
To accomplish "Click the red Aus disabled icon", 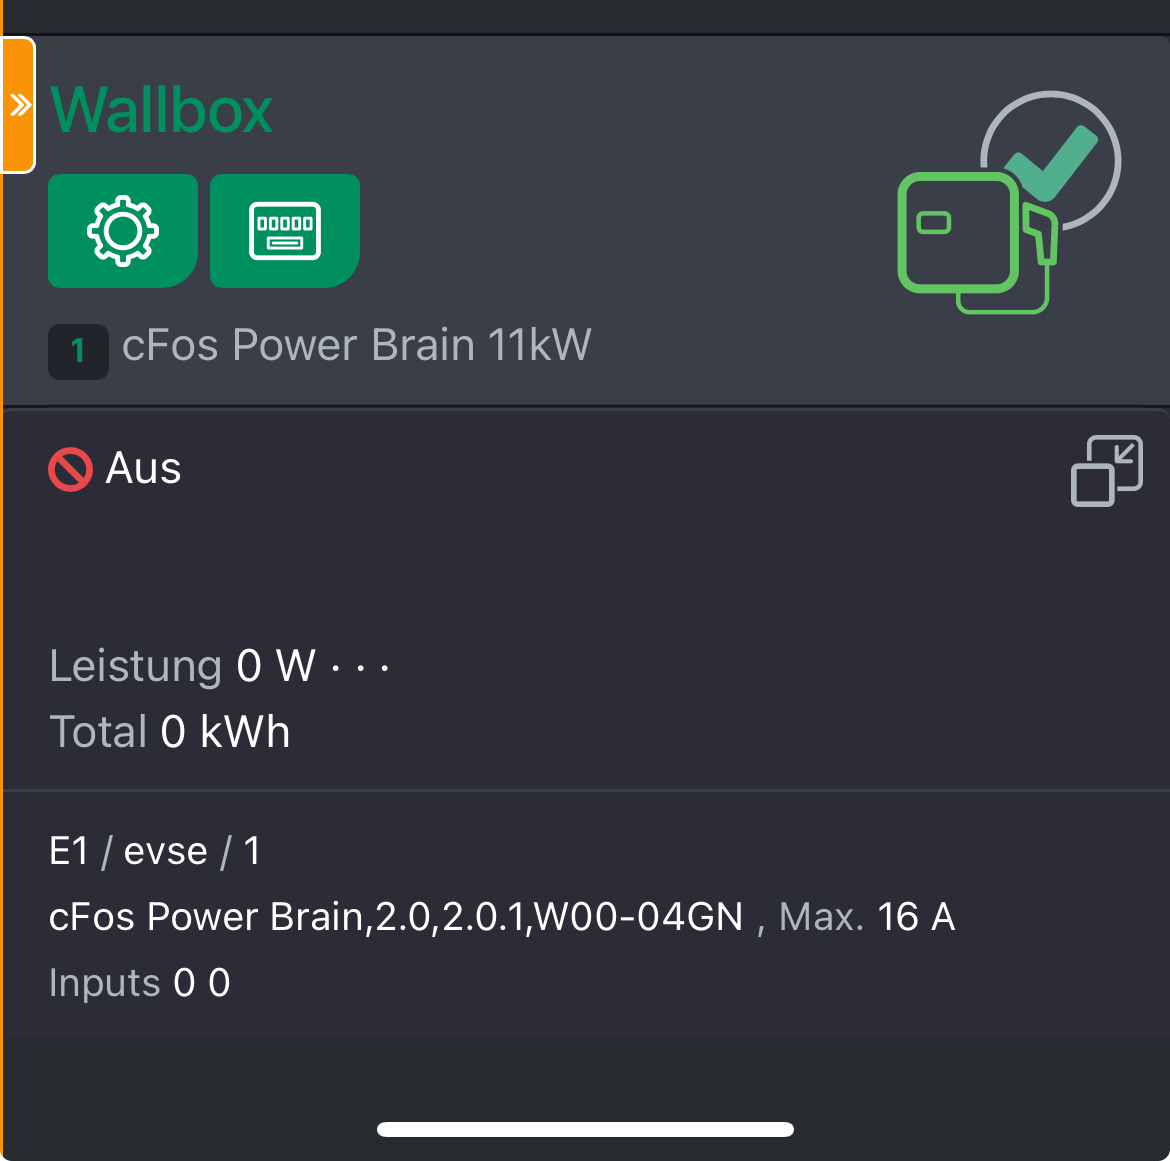I will (x=70, y=469).
